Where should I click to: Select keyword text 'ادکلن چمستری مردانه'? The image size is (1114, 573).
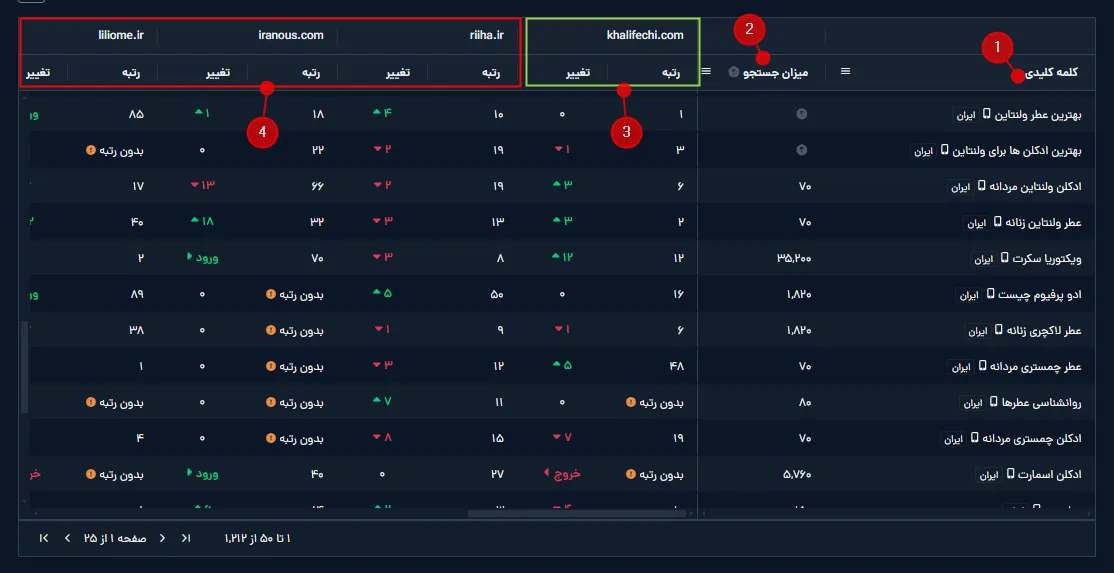[x=1033, y=439]
